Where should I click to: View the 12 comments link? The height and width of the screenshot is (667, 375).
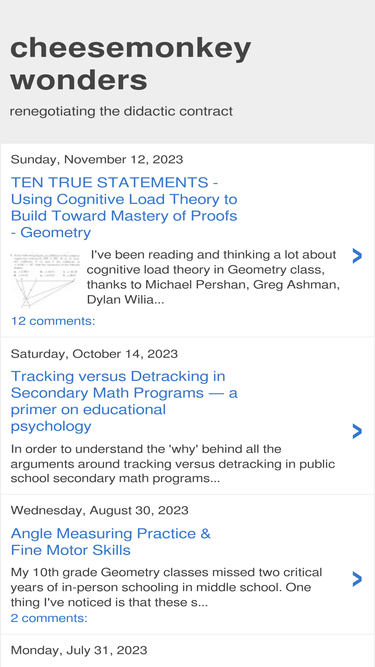click(x=53, y=321)
